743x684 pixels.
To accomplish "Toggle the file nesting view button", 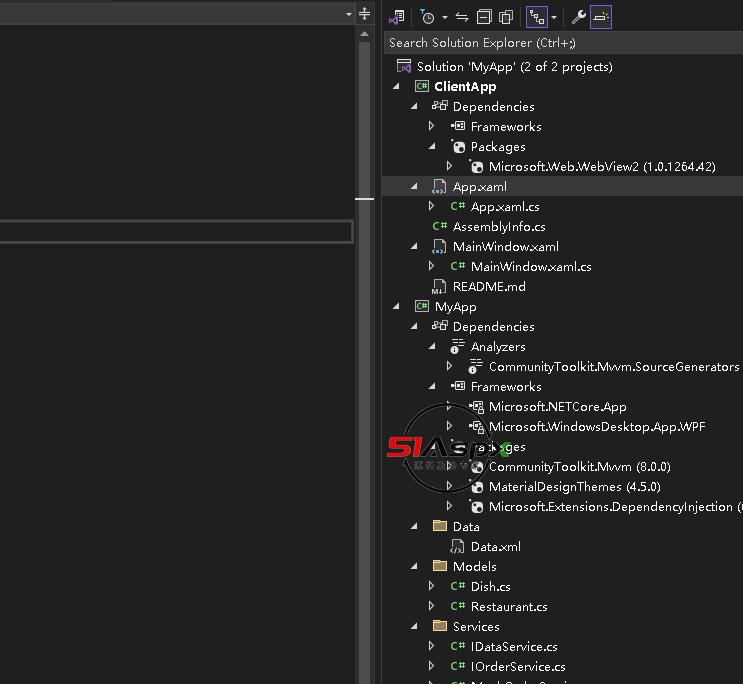I will pyautogui.click(x=537, y=18).
